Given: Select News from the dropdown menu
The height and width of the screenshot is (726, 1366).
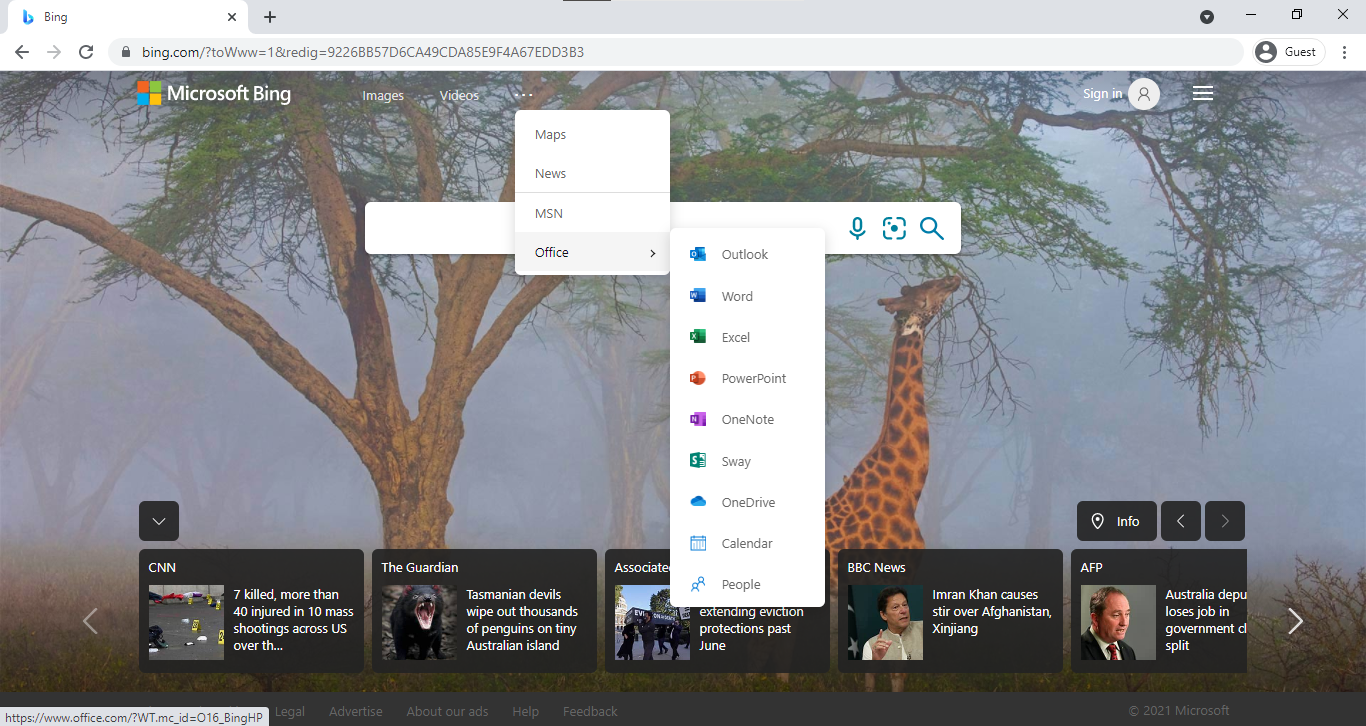Looking at the screenshot, I should (x=592, y=173).
